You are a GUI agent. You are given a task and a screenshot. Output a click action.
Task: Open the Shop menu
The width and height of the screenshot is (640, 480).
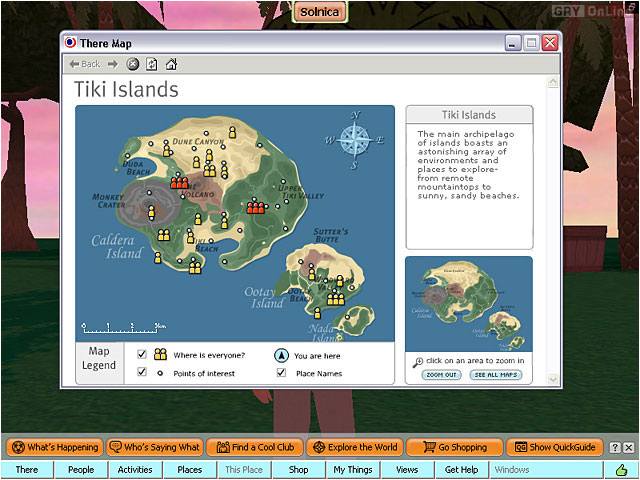tap(298, 470)
